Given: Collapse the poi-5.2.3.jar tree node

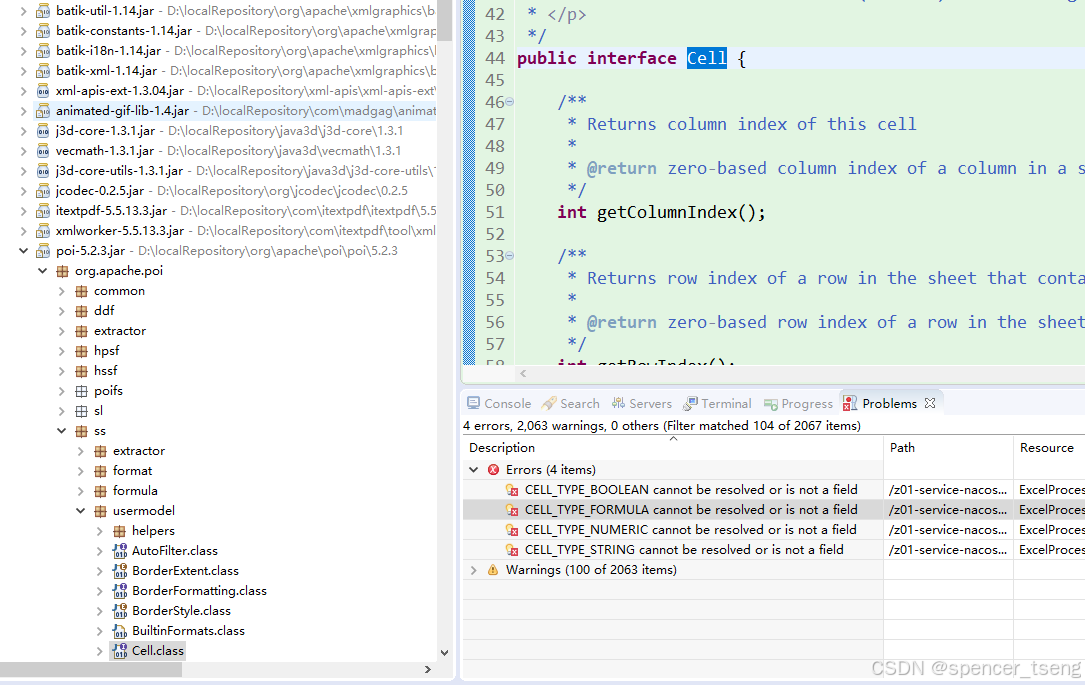Looking at the screenshot, I should point(23,250).
